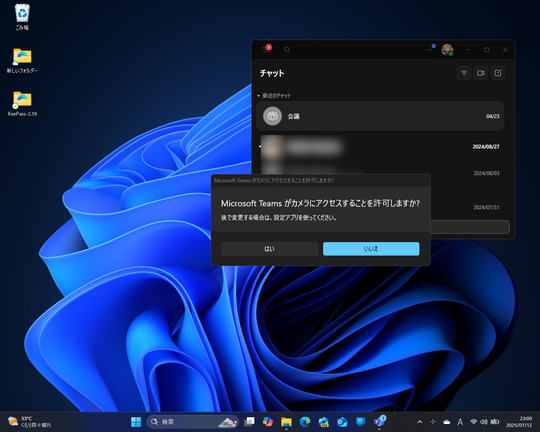The height and width of the screenshot is (432, 540).
Task: Open the Teams more options ellipsis
Action: pyautogui.click(x=430, y=49)
